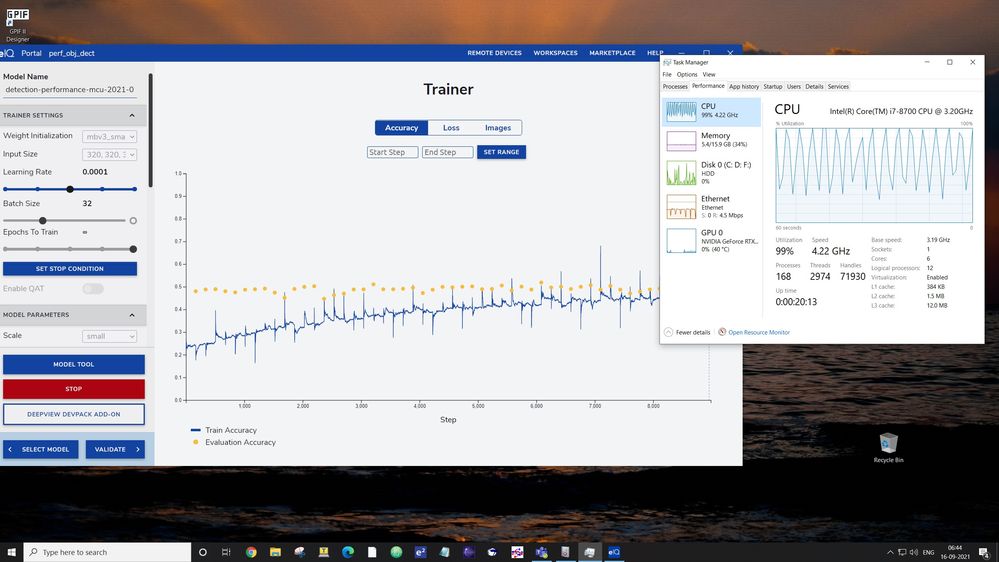This screenshot has height=562, width=999.
Task: Open the Input Size dropdown
Action: 110,154
